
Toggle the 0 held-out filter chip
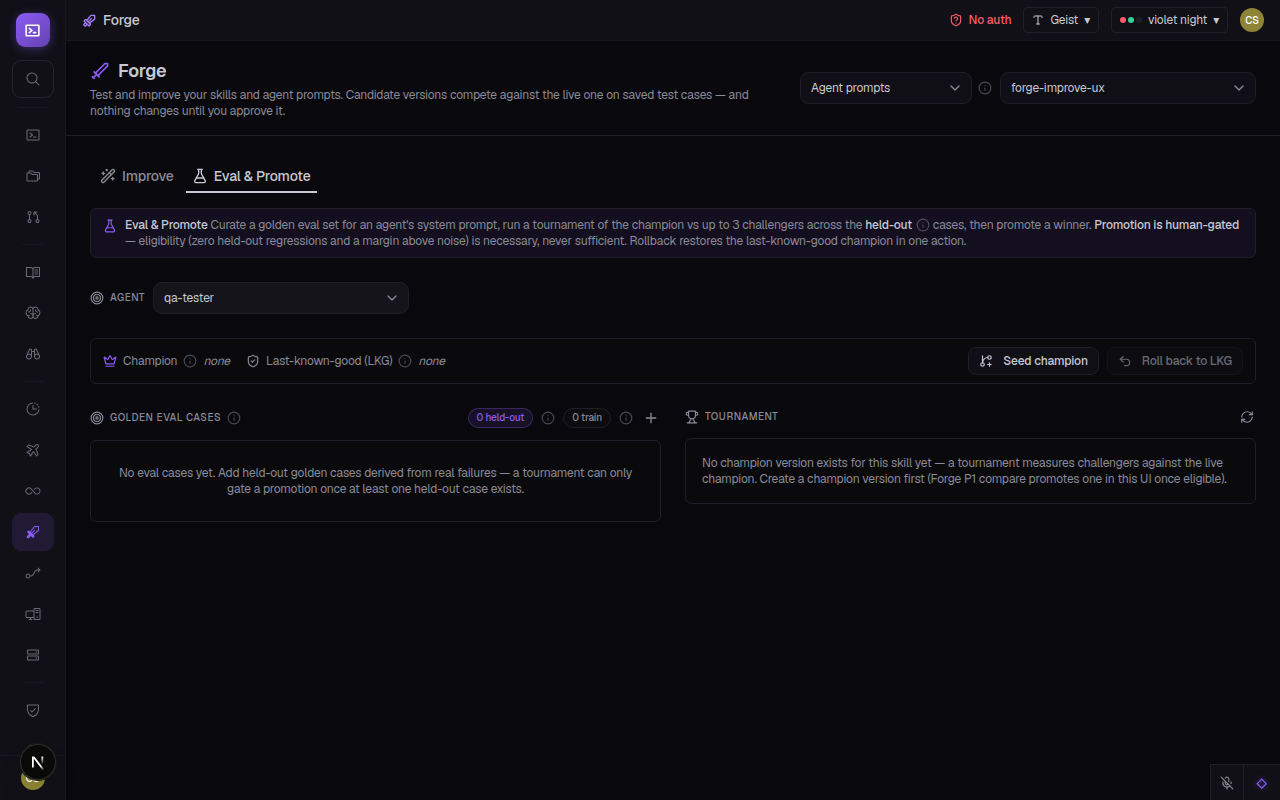(x=500, y=418)
